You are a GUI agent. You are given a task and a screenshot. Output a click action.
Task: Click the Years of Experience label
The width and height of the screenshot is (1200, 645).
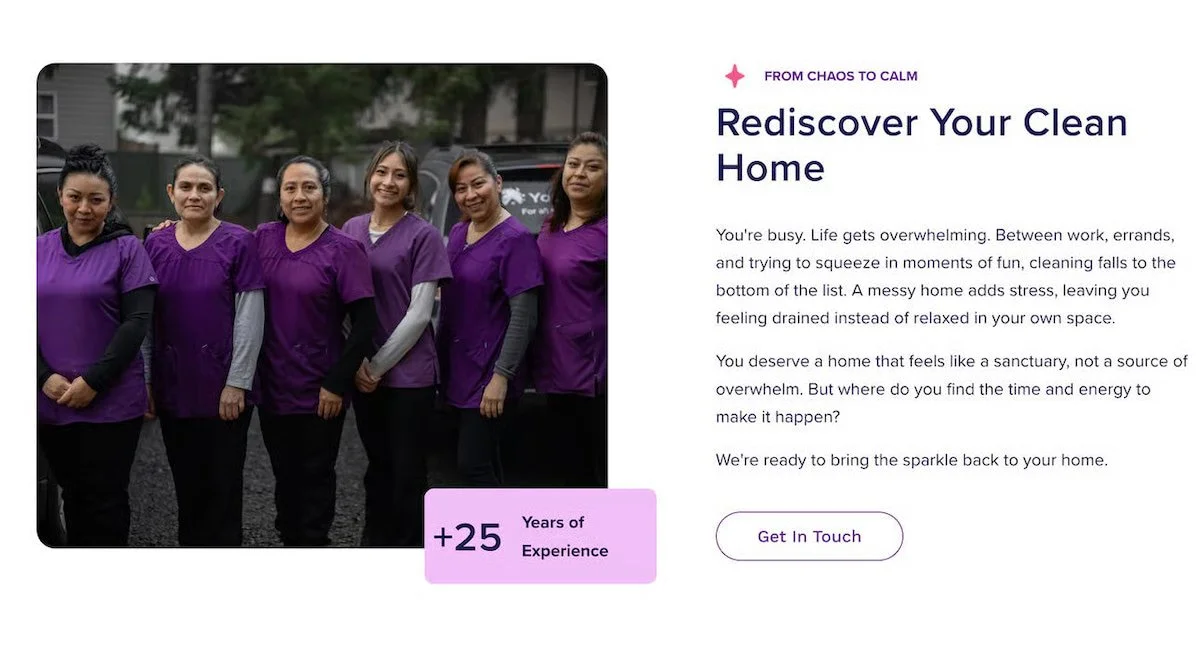pyautogui.click(x=565, y=536)
